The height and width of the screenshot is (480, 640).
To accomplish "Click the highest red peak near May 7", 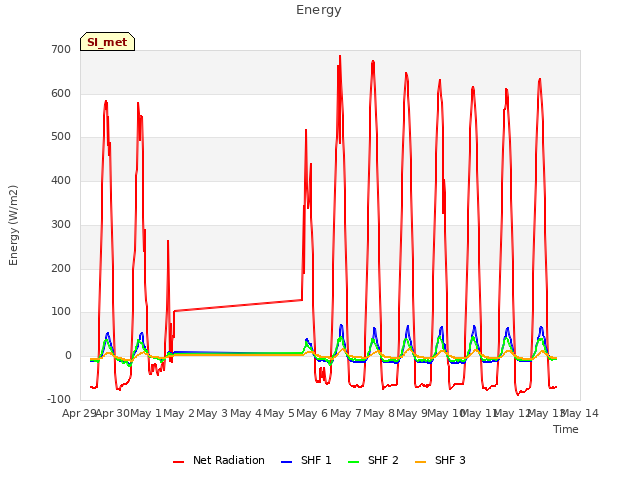I will [340, 57].
